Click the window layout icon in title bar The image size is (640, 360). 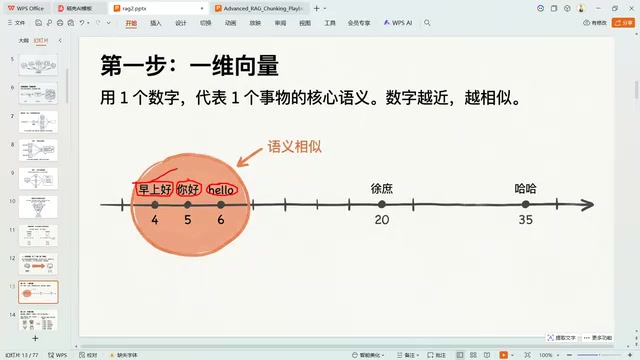(554, 8)
